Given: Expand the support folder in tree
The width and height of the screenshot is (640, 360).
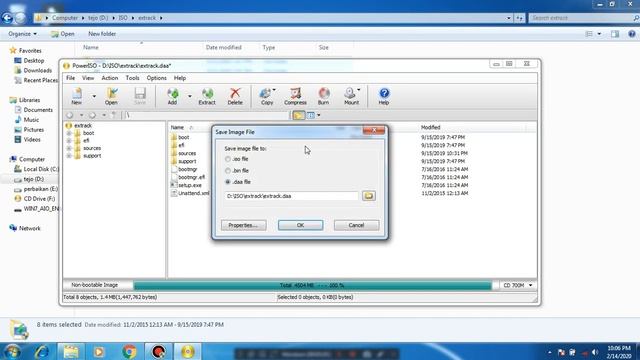Looking at the screenshot, I should coord(69,156).
